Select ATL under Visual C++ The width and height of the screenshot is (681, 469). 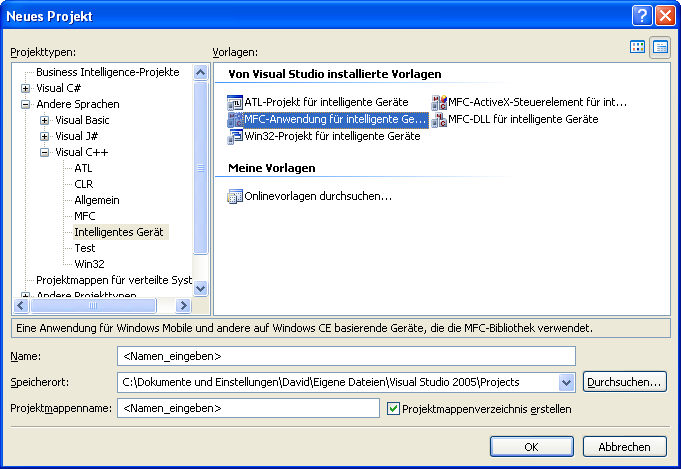[83, 168]
